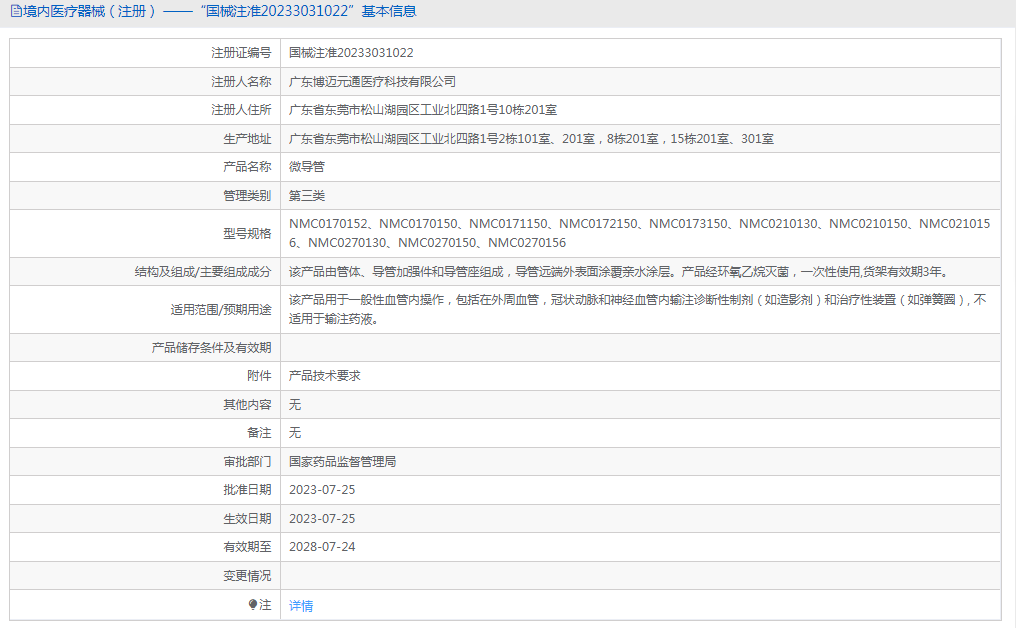
Task: Select effective date 2023-07-25 in 生效日期 row
Action: pos(322,519)
